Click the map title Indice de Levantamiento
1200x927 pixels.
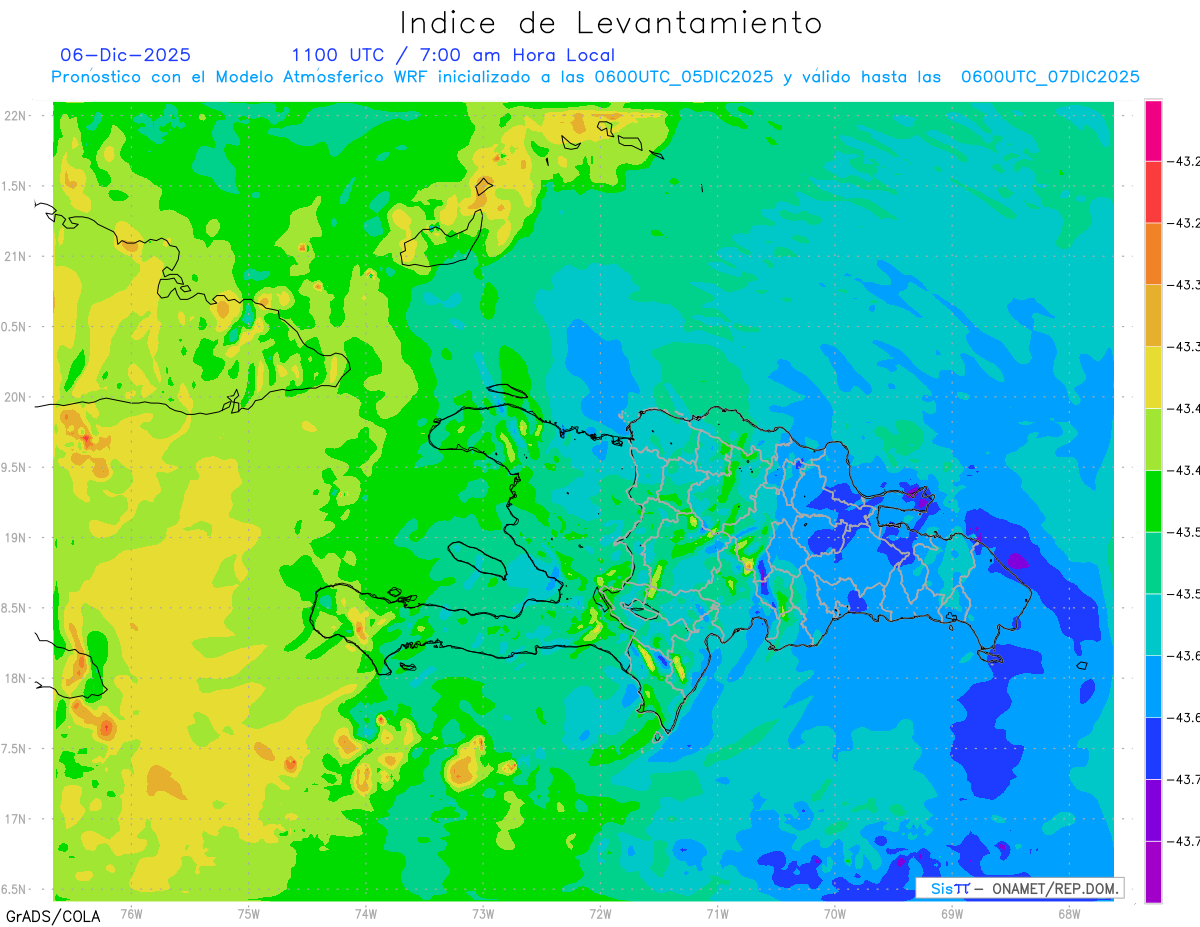pyautogui.click(x=610, y=22)
